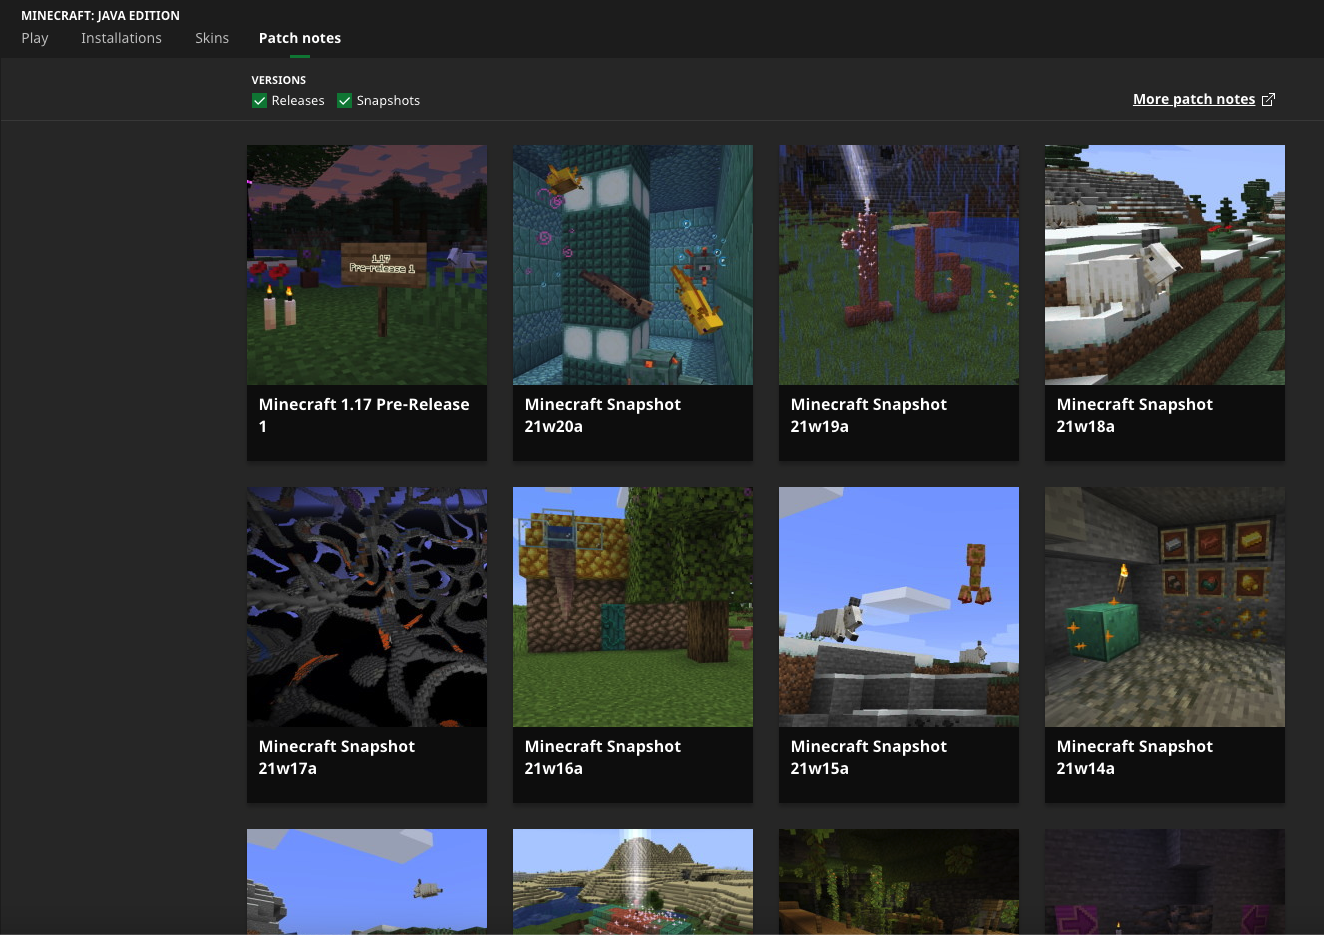This screenshot has height=935, width=1324.
Task: Select the Patch notes tab
Action: click(300, 38)
